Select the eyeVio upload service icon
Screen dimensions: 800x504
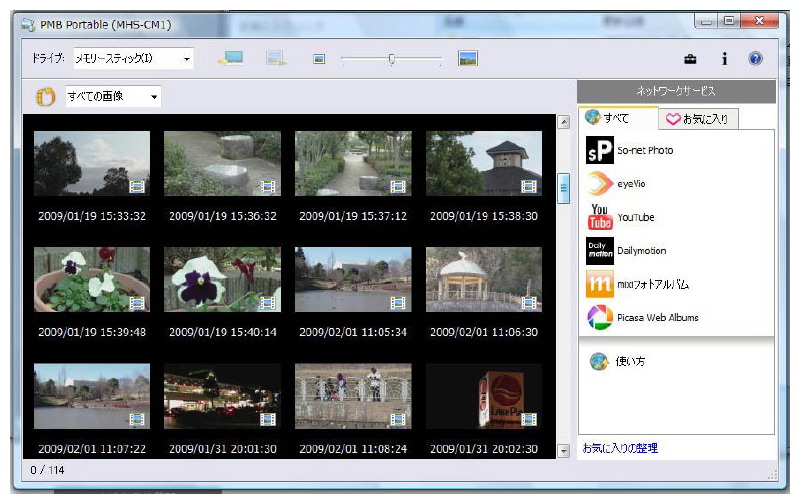[600, 184]
